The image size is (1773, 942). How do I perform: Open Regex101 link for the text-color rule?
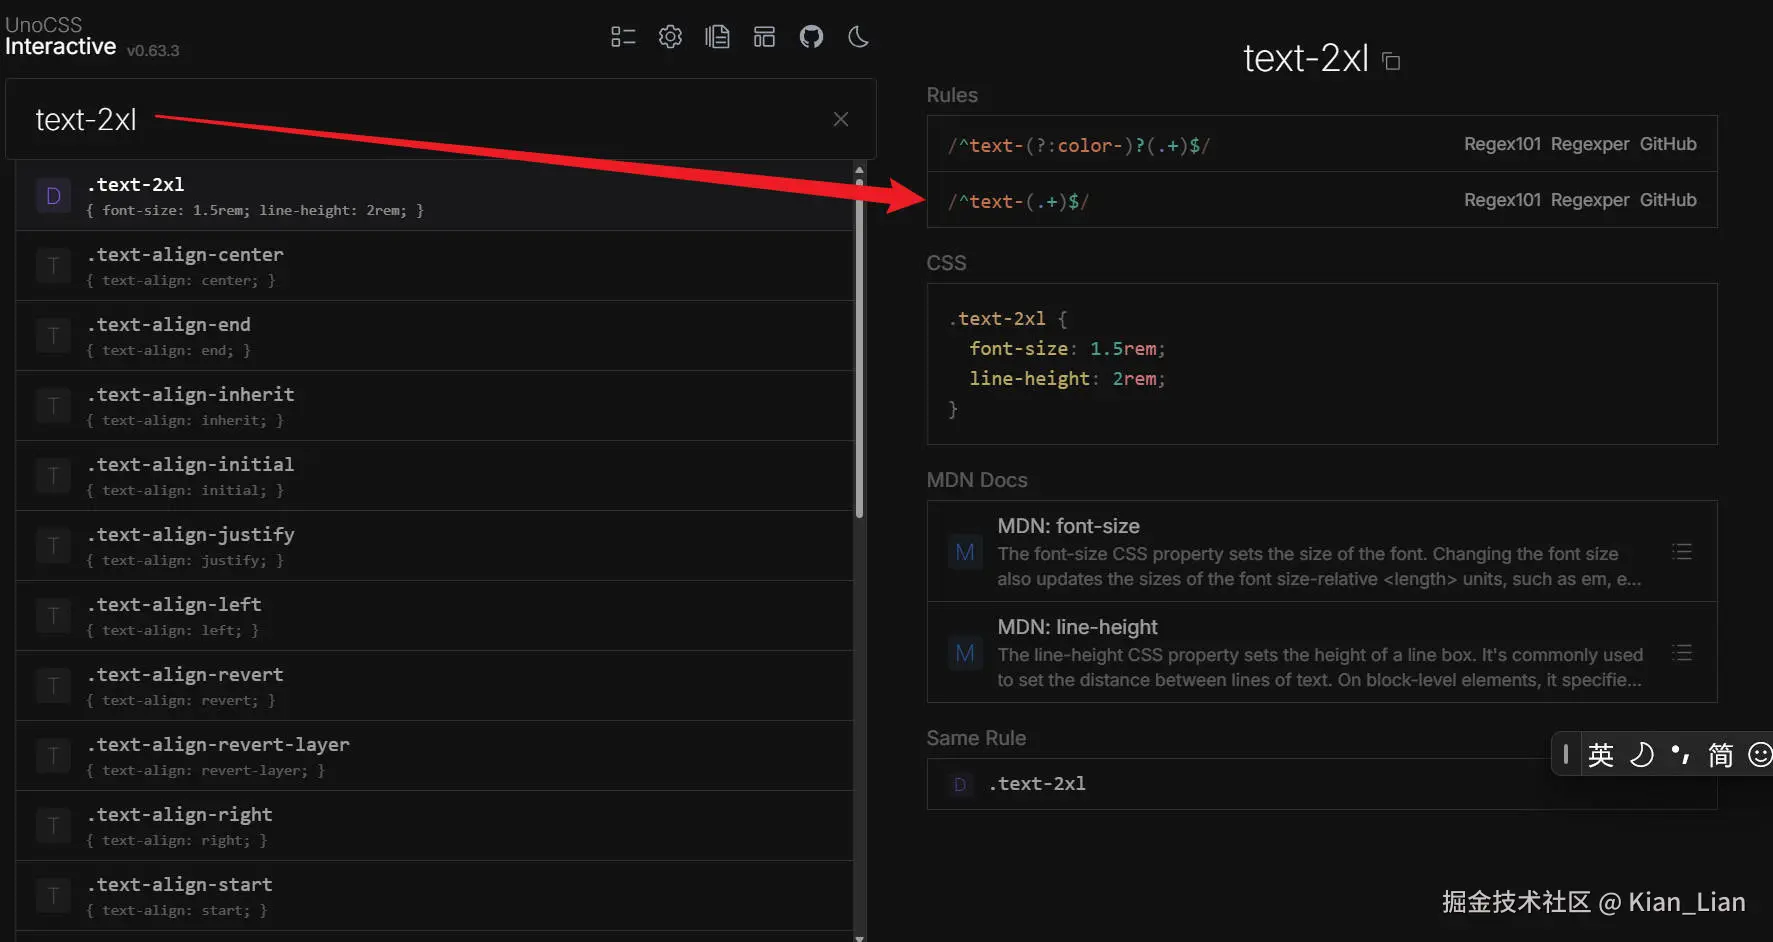coord(1502,144)
